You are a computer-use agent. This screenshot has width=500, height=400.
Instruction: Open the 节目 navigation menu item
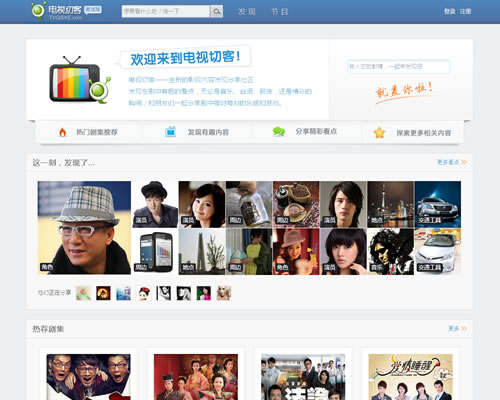(279, 12)
